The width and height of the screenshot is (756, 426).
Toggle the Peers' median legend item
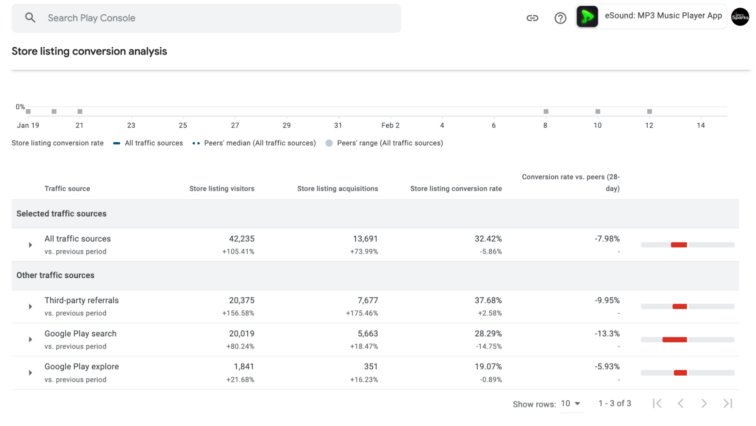(x=255, y=143)
